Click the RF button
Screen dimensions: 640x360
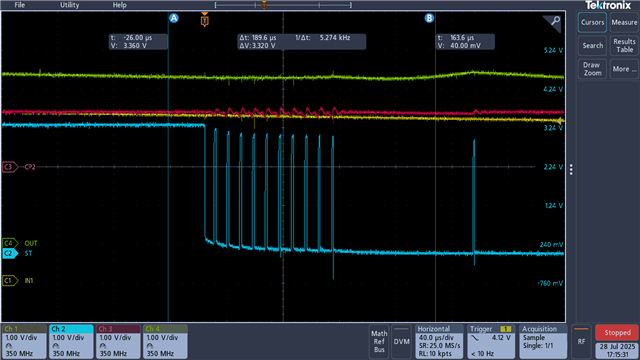click(x=581, y=342)
